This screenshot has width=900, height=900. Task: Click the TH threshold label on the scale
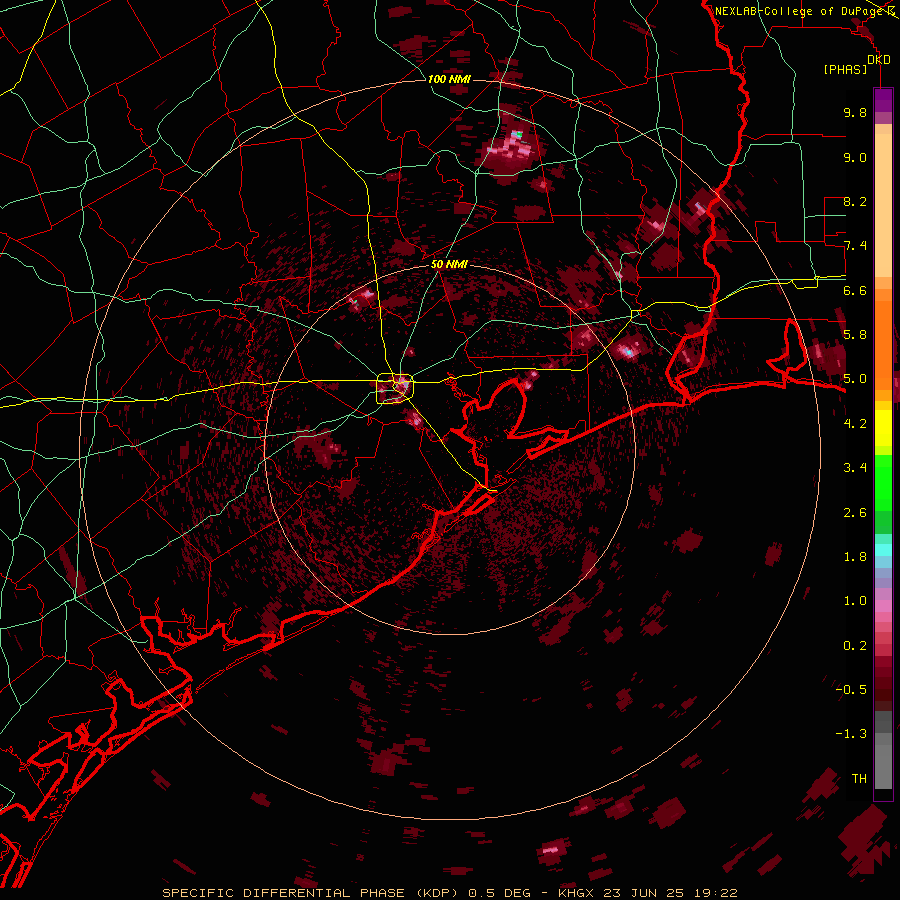pyautogui.click(x=859, y=779)
